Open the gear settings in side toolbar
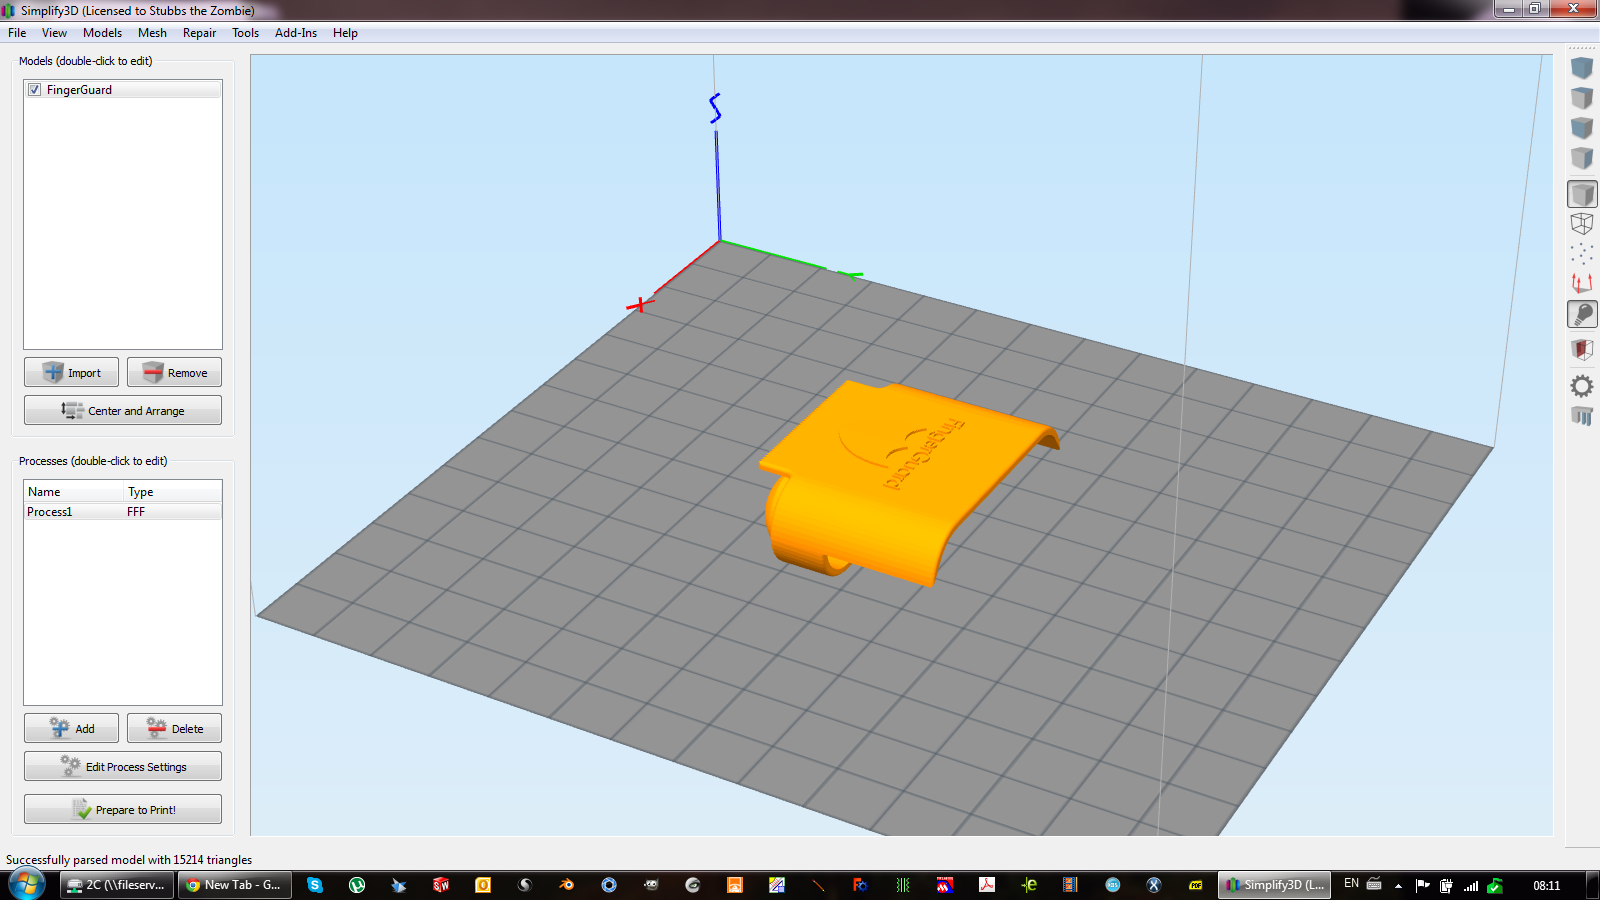This screenshot has width=1600, height=900. tap(1581, 385)
